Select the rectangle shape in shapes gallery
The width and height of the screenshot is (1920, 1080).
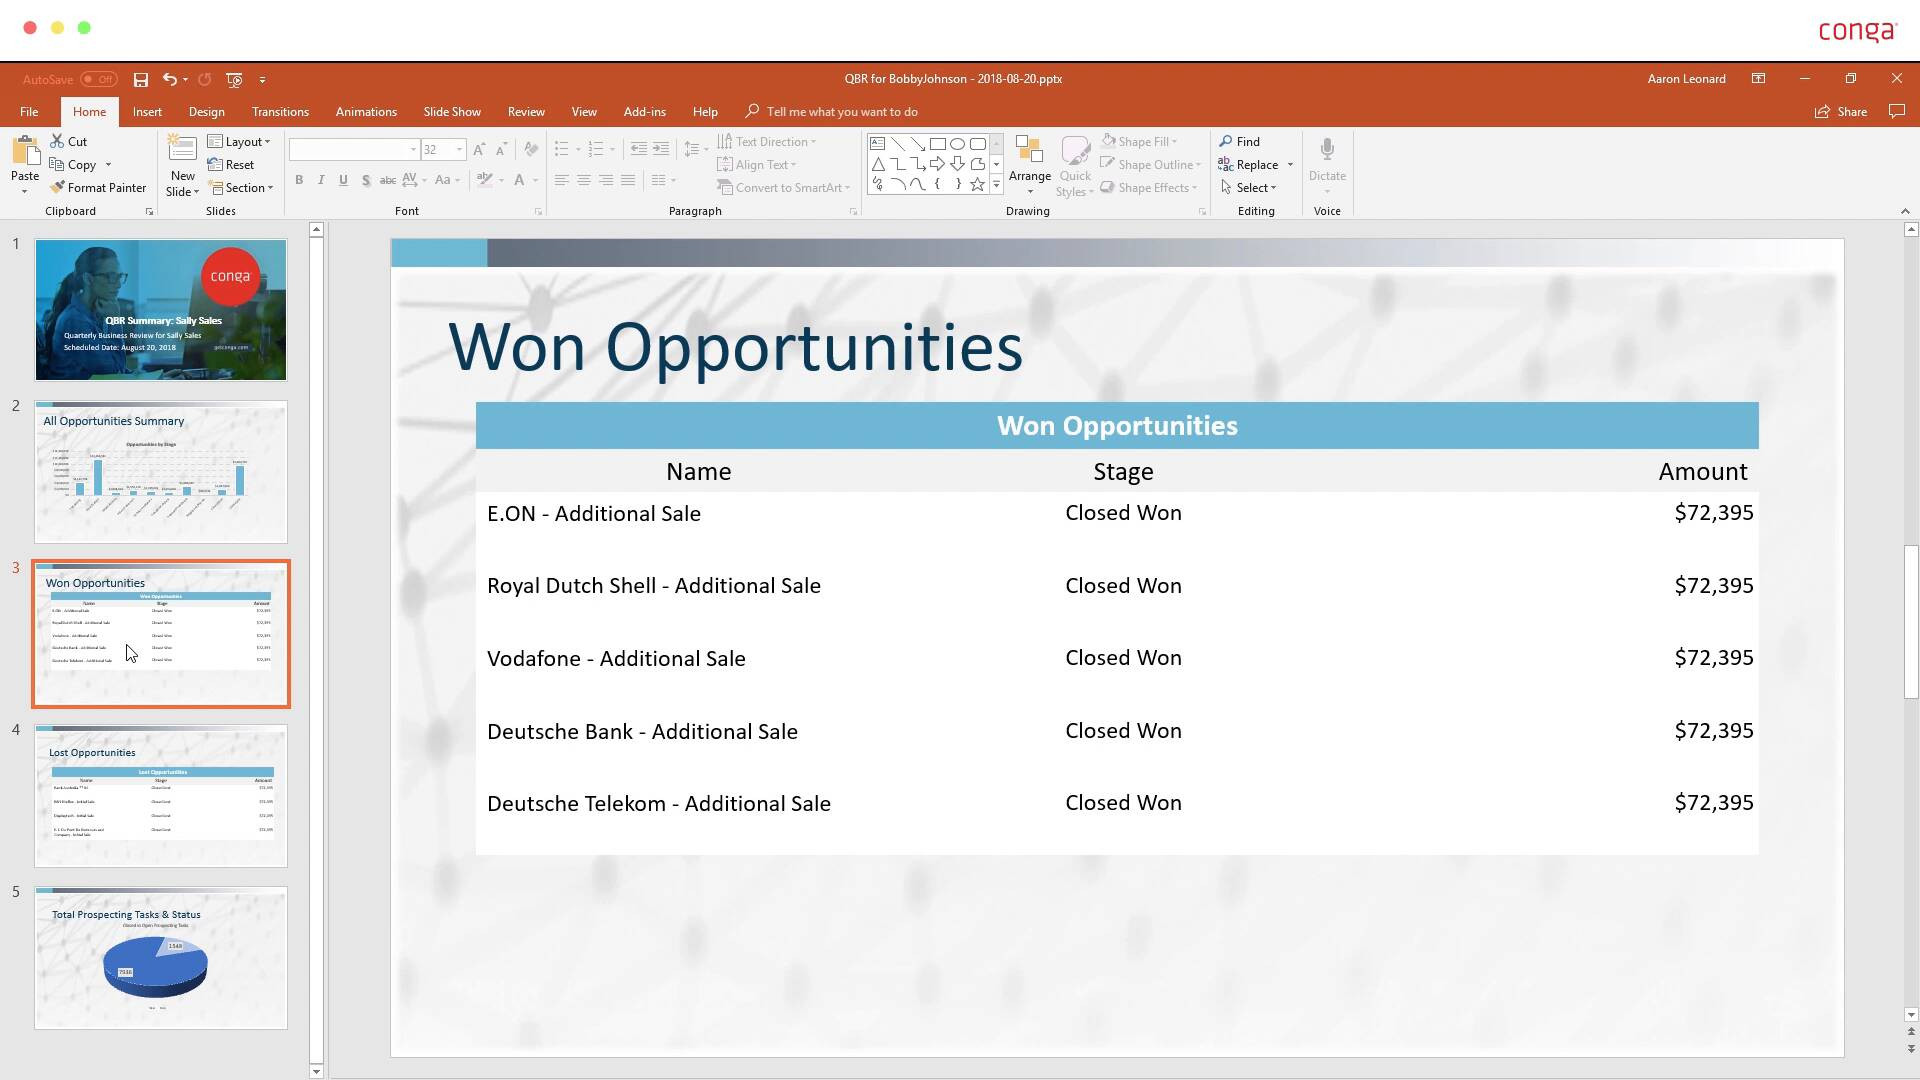(x=937, y=144)
